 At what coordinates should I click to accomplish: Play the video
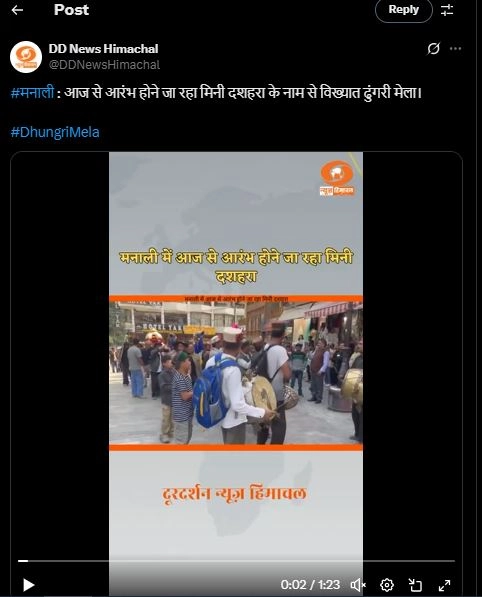pos(29,585)
